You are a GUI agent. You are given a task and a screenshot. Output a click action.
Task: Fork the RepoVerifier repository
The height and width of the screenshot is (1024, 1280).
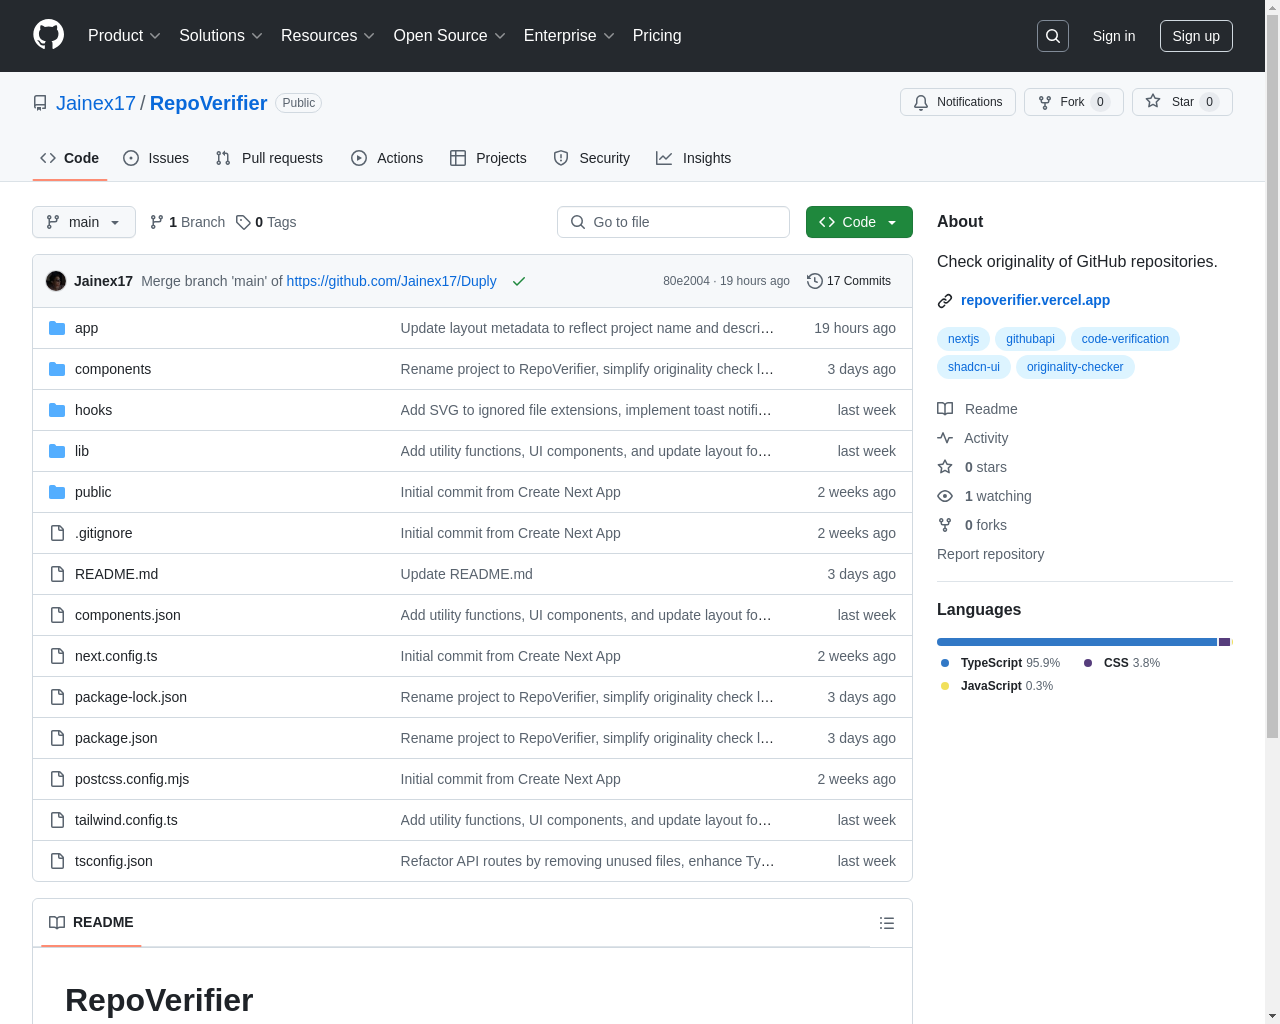tap(1074, 102)
